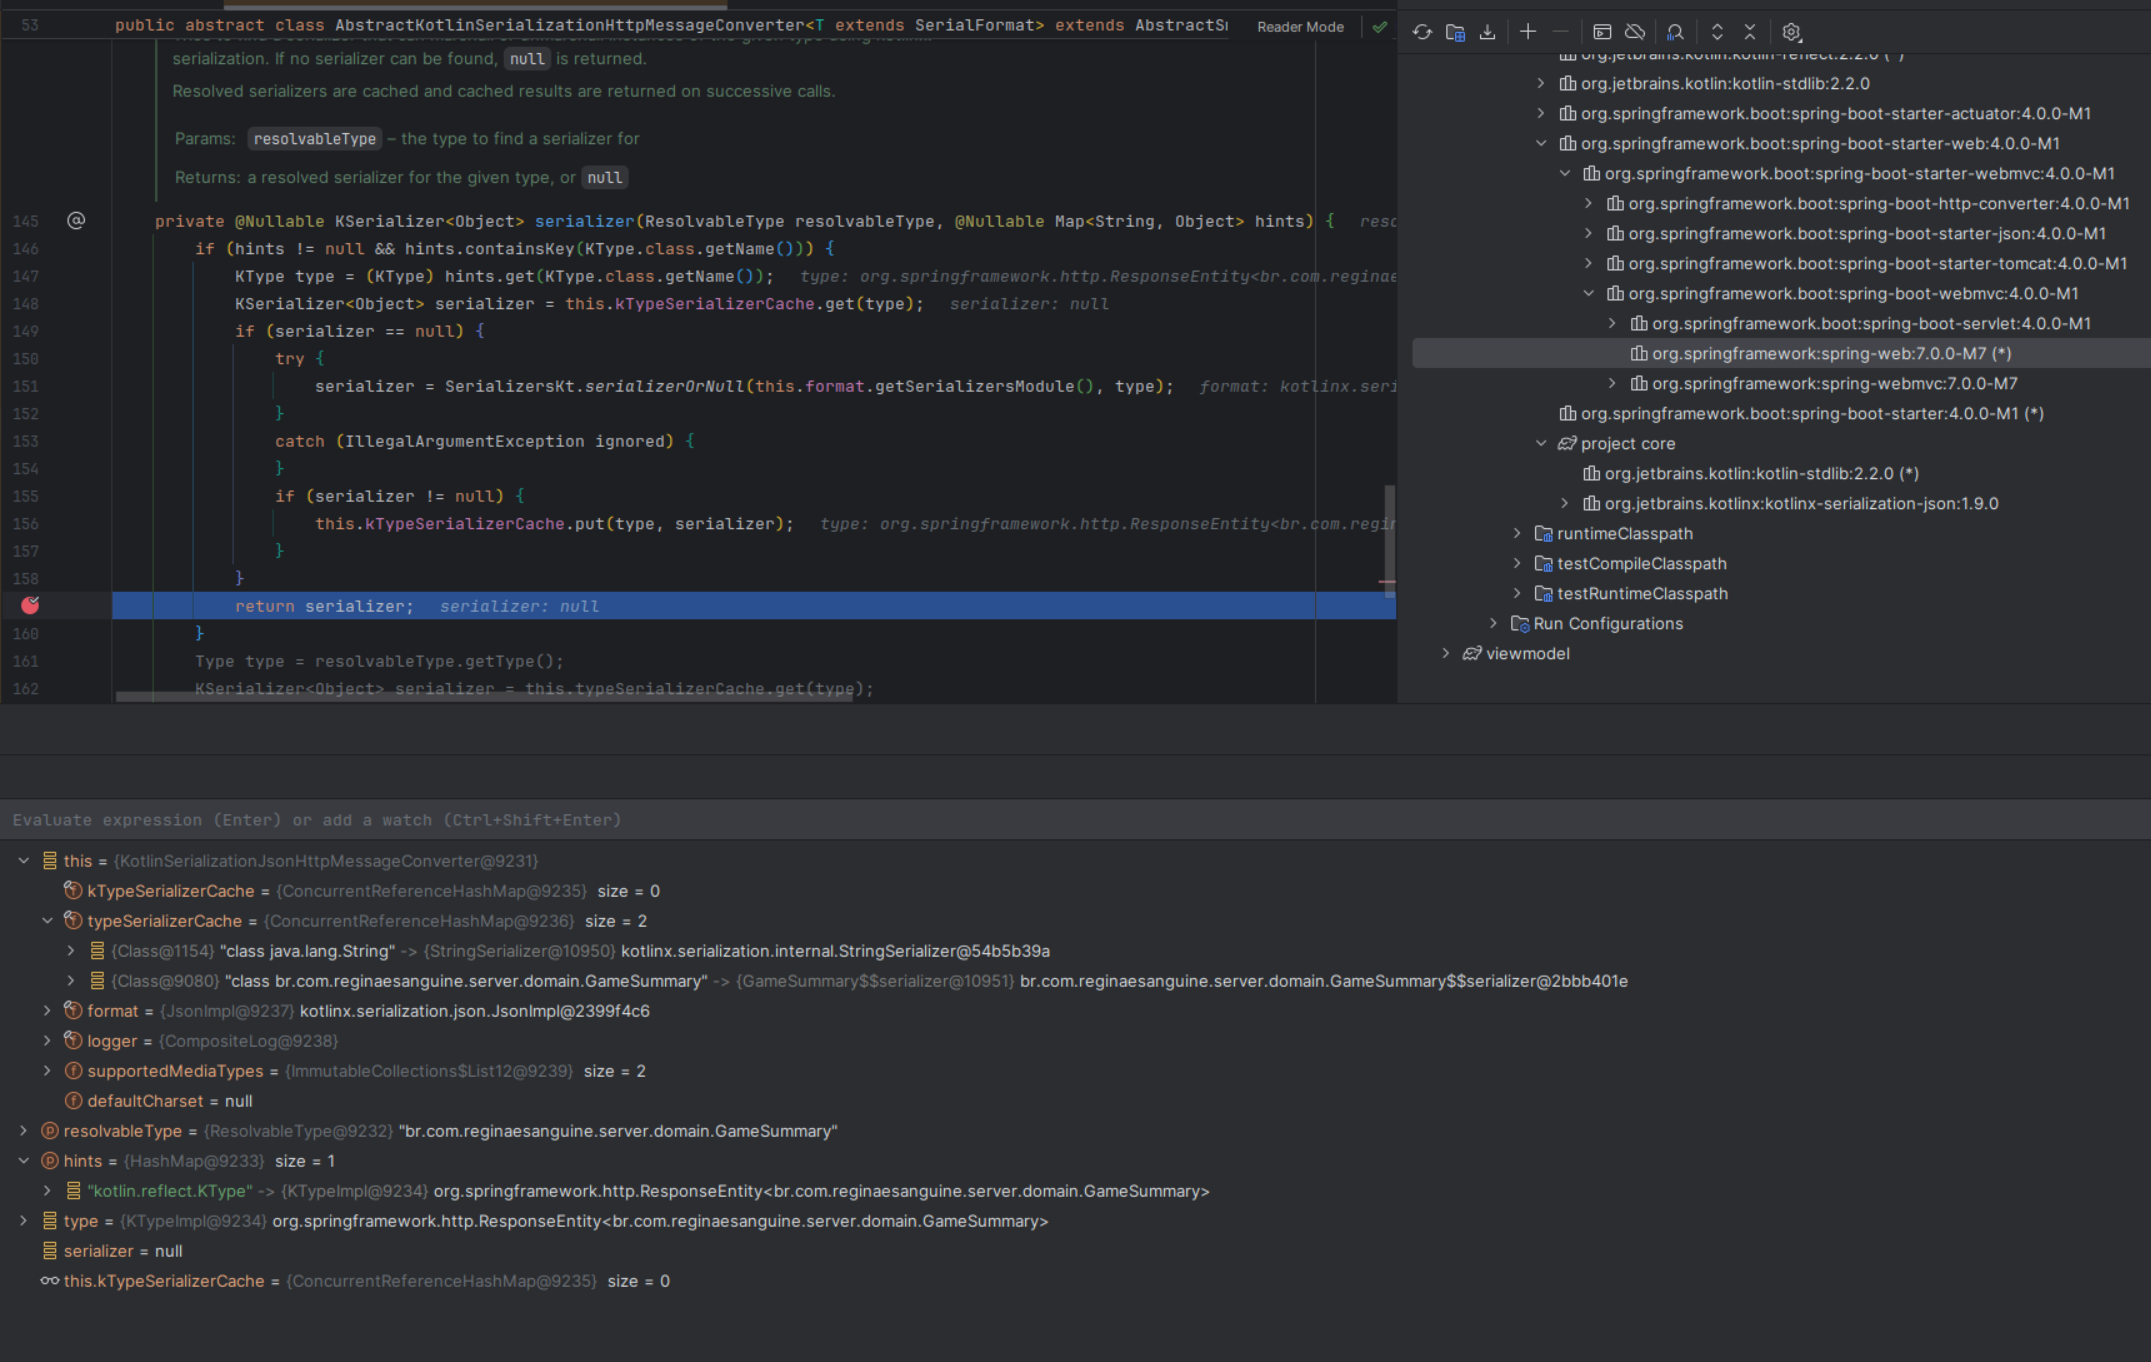Expand spring-boot-http-converter dependency
The image size is (2151, 1362).
(x=1589, y=203)
